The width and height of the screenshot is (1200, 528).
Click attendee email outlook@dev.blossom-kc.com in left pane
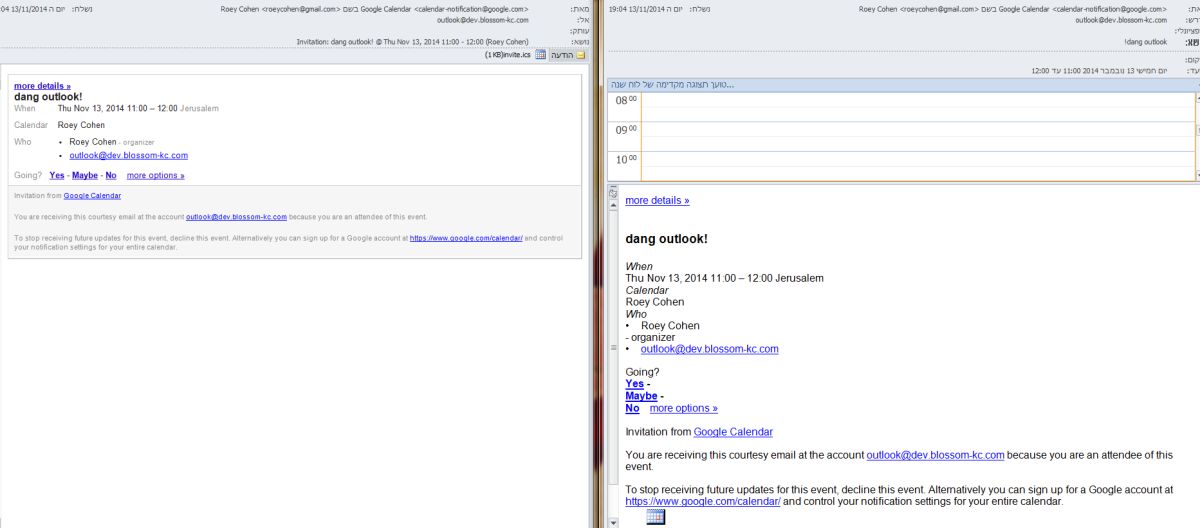[129, 155]
